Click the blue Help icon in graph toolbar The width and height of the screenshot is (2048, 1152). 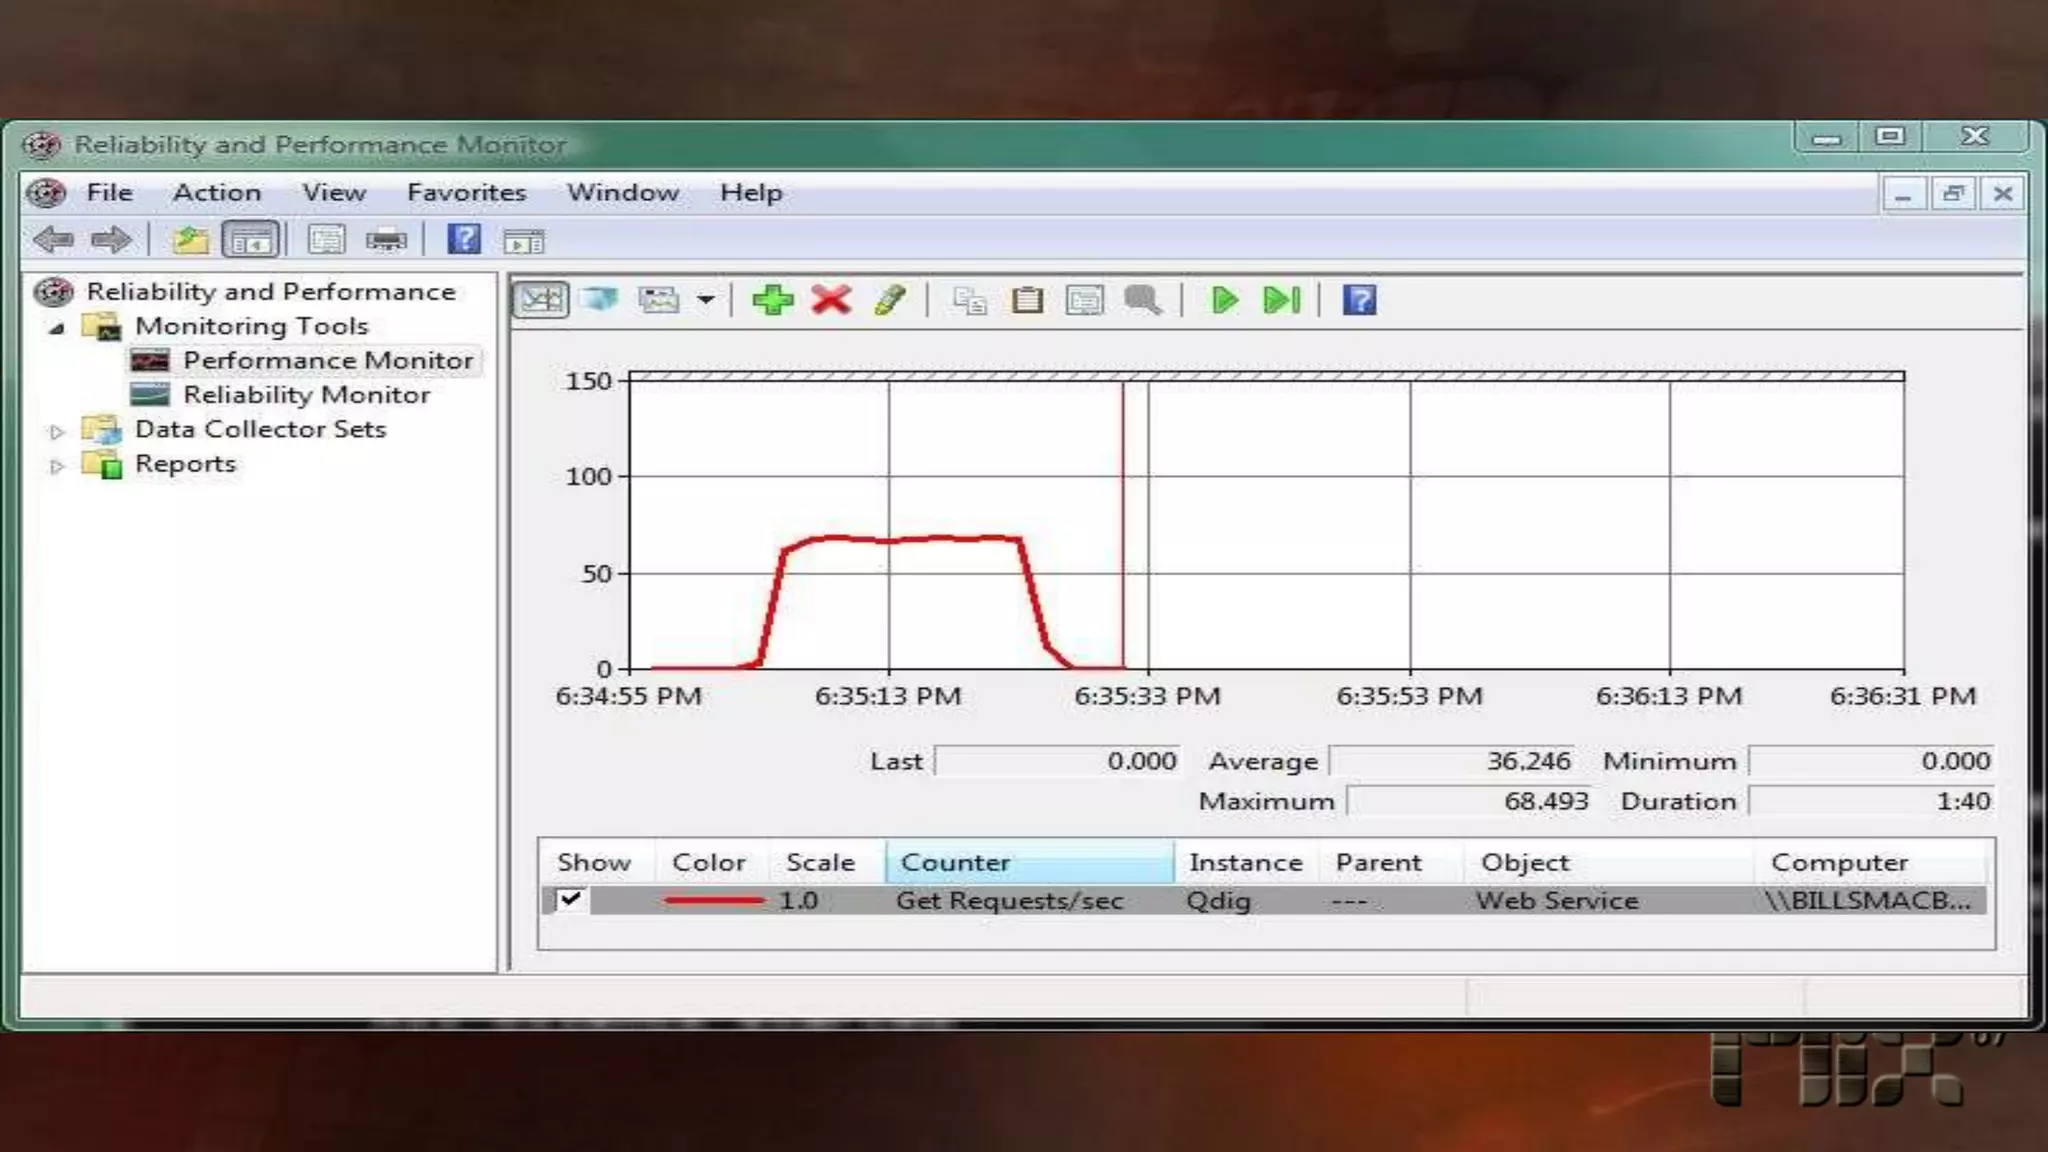1359,300
